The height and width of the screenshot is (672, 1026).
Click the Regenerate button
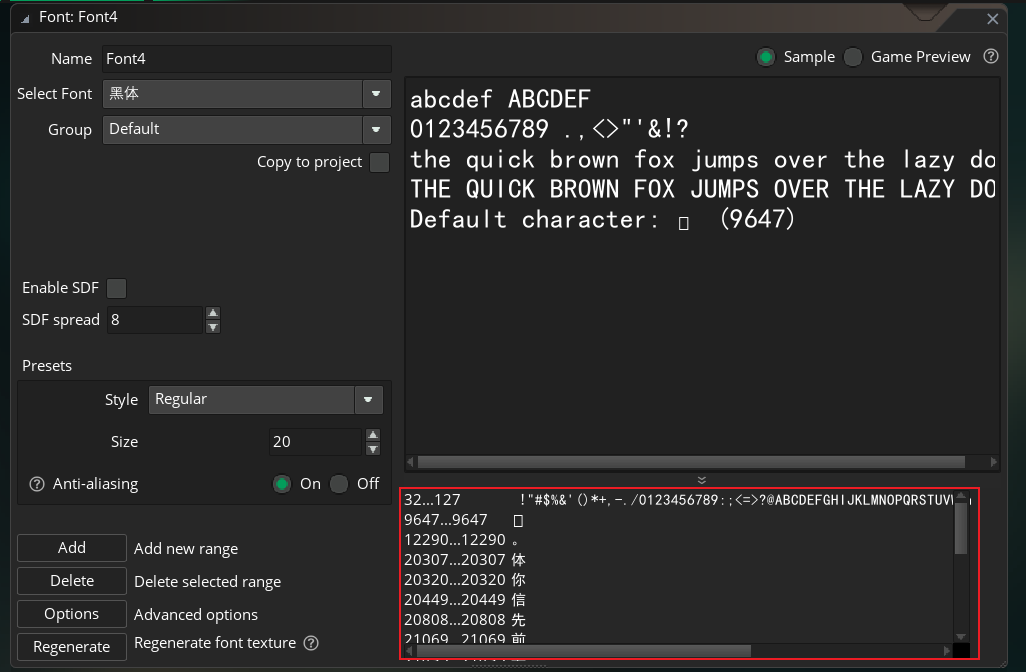tap(72, 647)
